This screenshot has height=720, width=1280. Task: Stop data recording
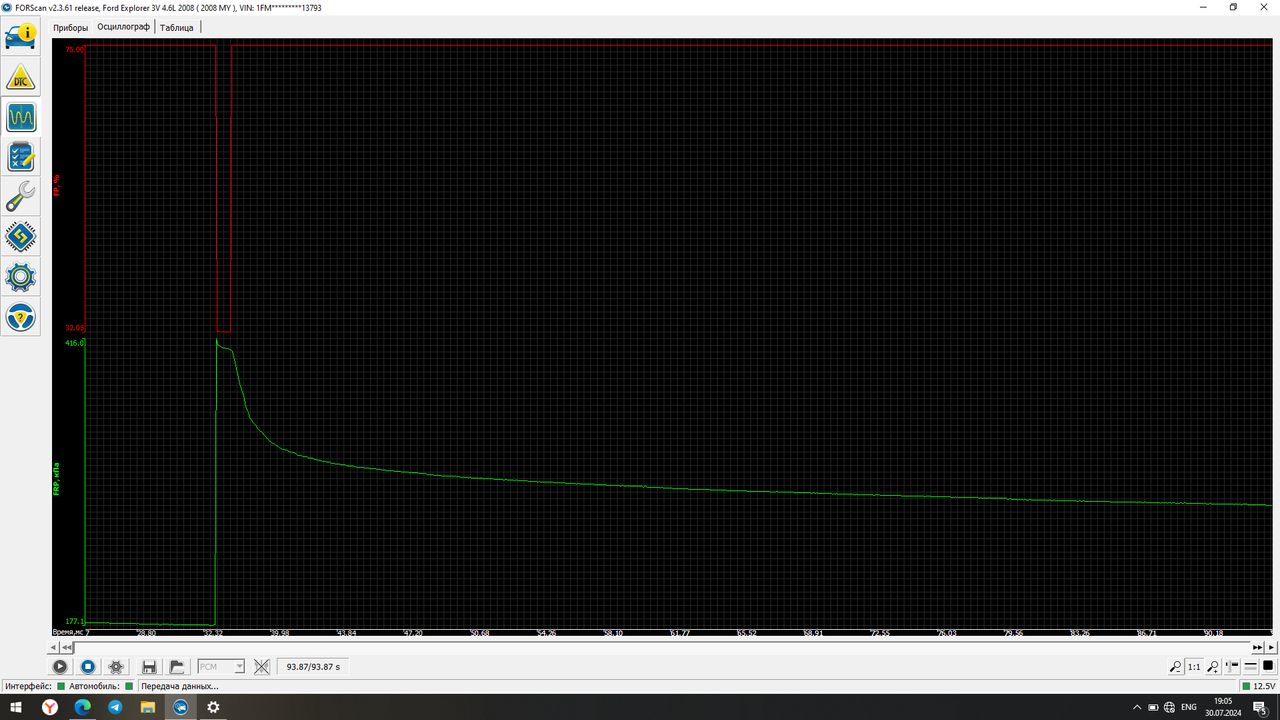[x=88, y=666]
